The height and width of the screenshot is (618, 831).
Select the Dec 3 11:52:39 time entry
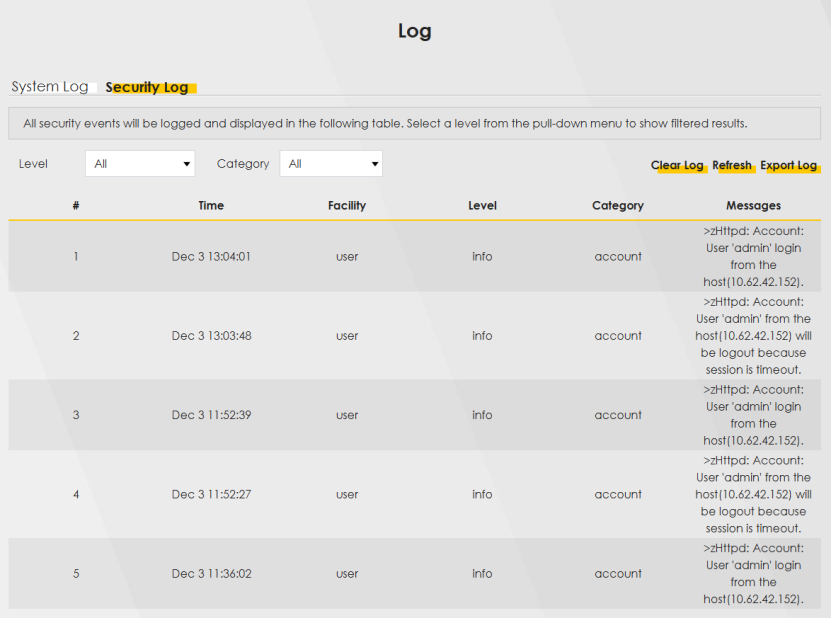coord(211,415)
